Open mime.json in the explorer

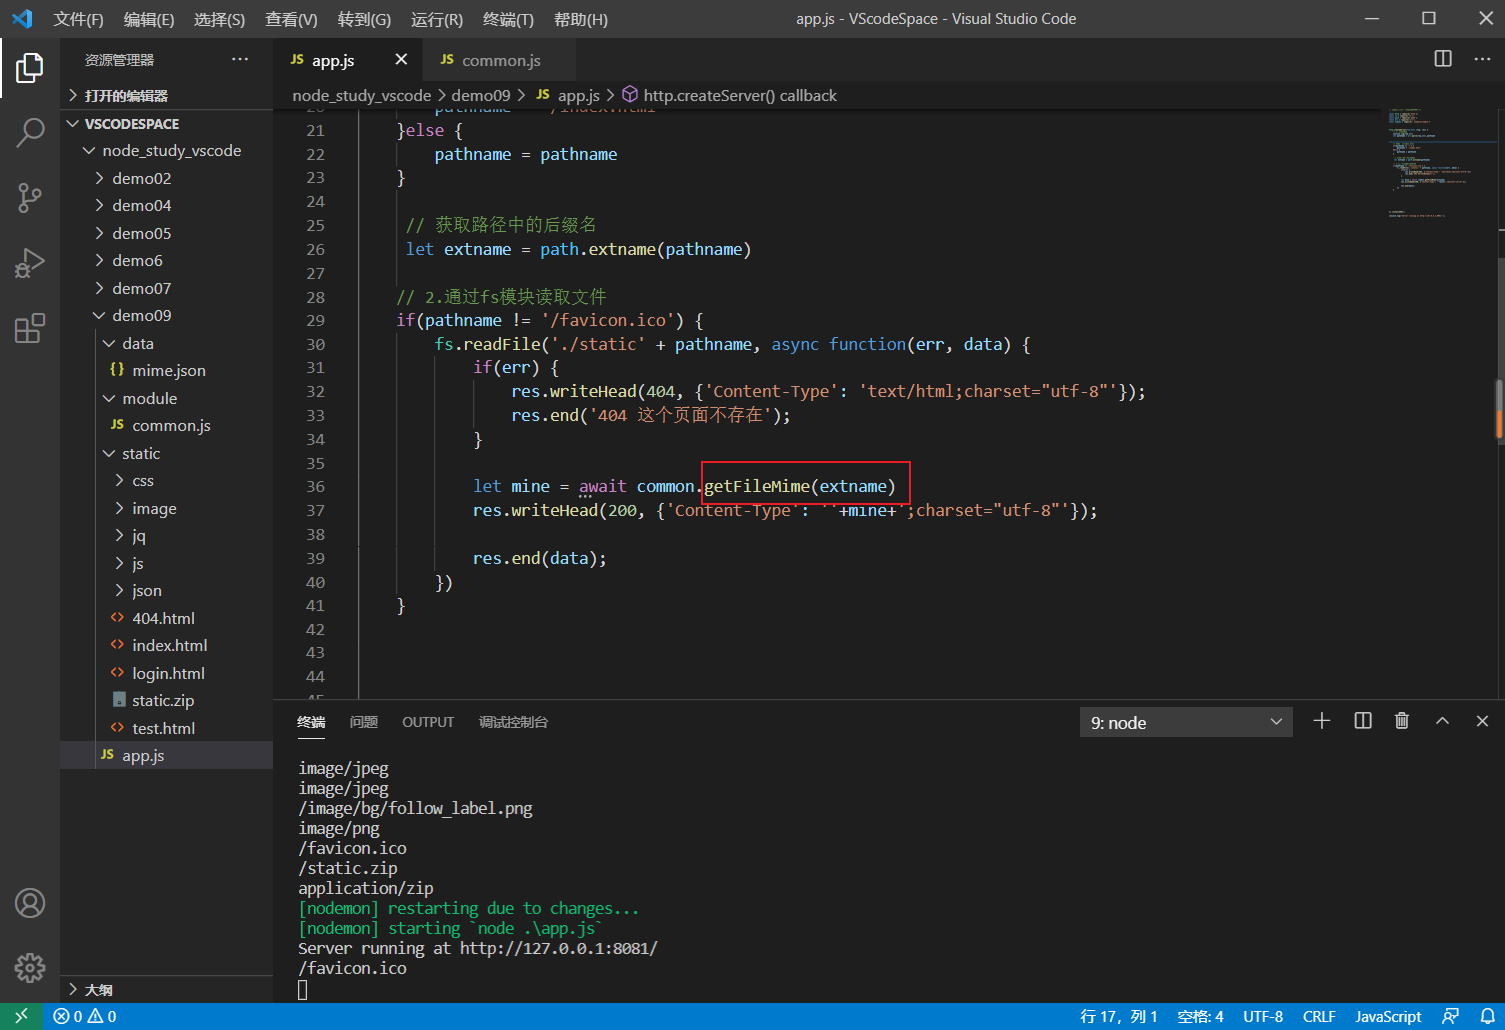point(166,370)
